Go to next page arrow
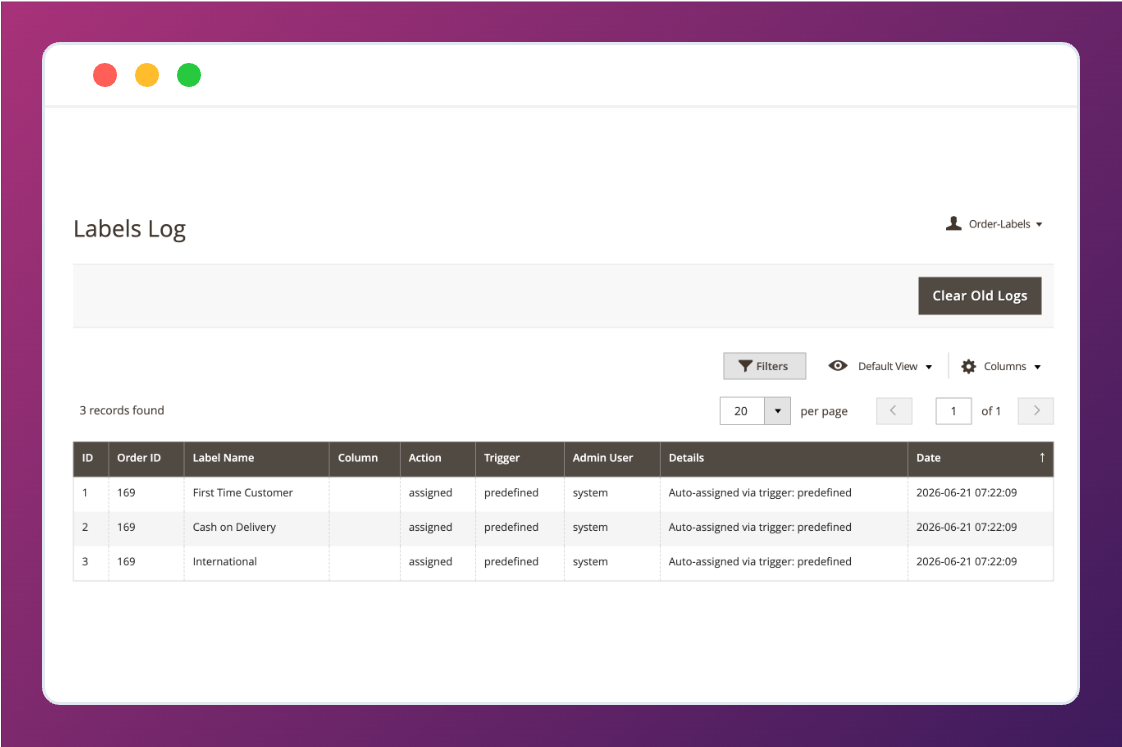1122x747 pixels. 1035,411
